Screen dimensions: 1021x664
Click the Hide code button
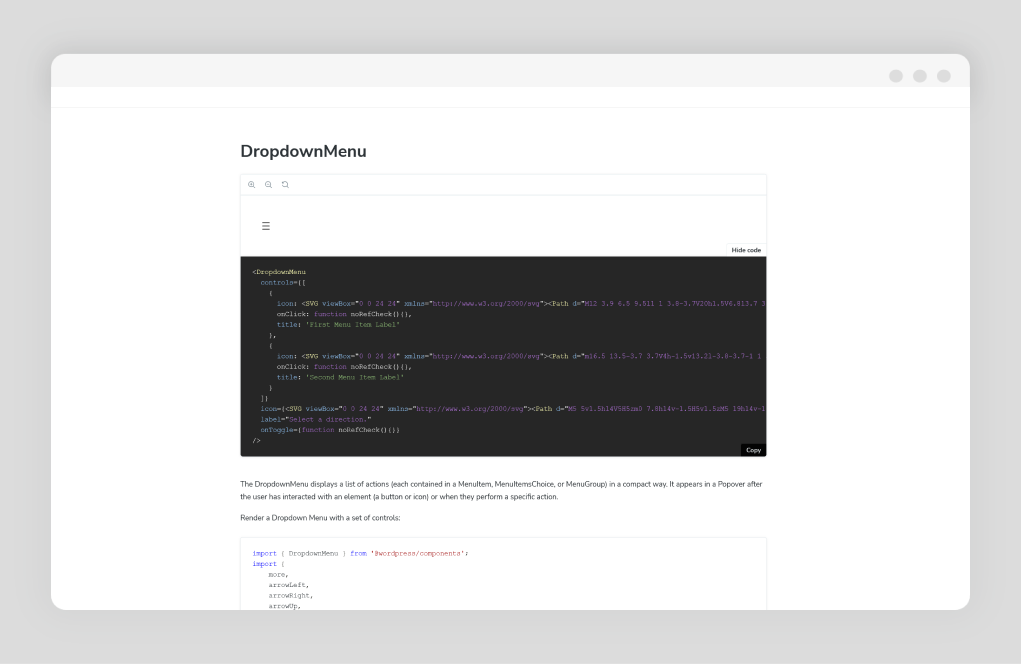pyautogui.click(x=746, y=250)
